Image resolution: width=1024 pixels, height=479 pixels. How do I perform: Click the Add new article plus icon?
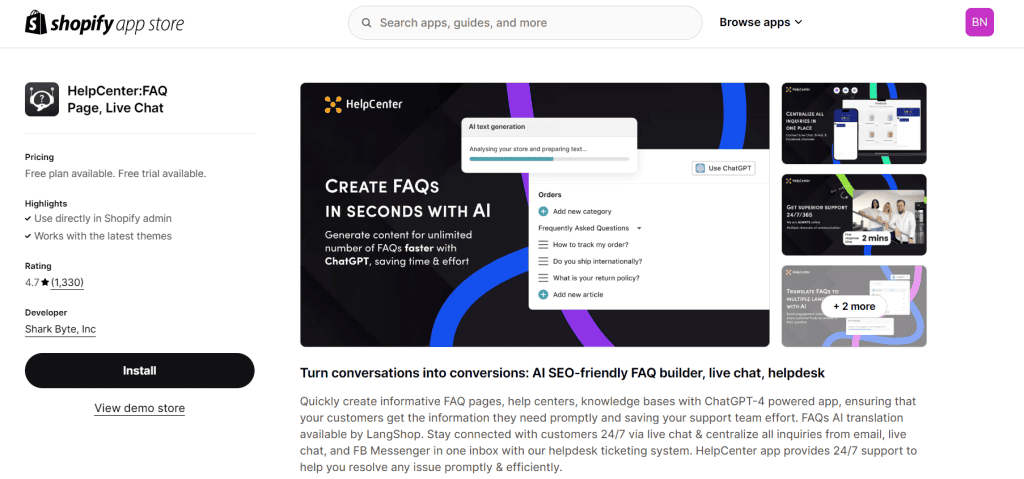click(x=543, y=295)
